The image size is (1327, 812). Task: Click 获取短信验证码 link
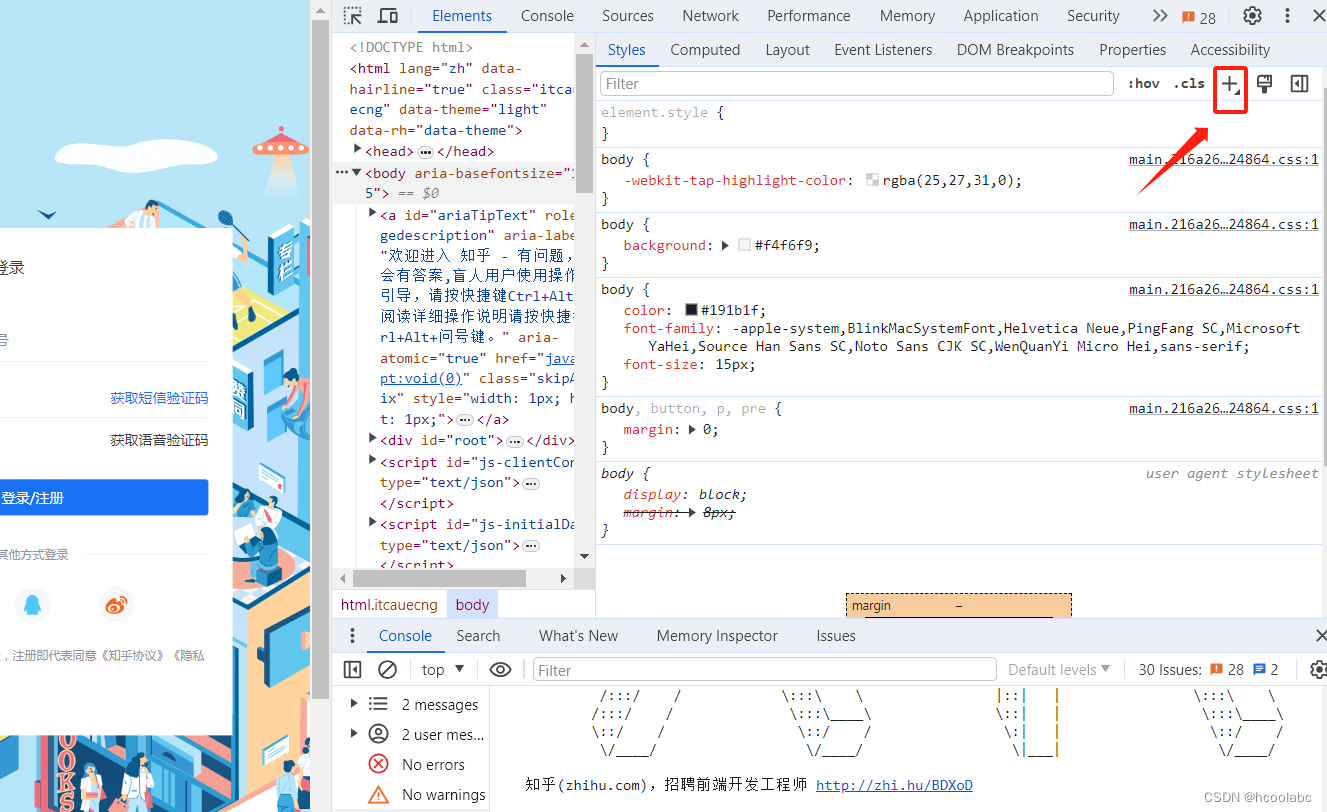(x=159, y=398)
